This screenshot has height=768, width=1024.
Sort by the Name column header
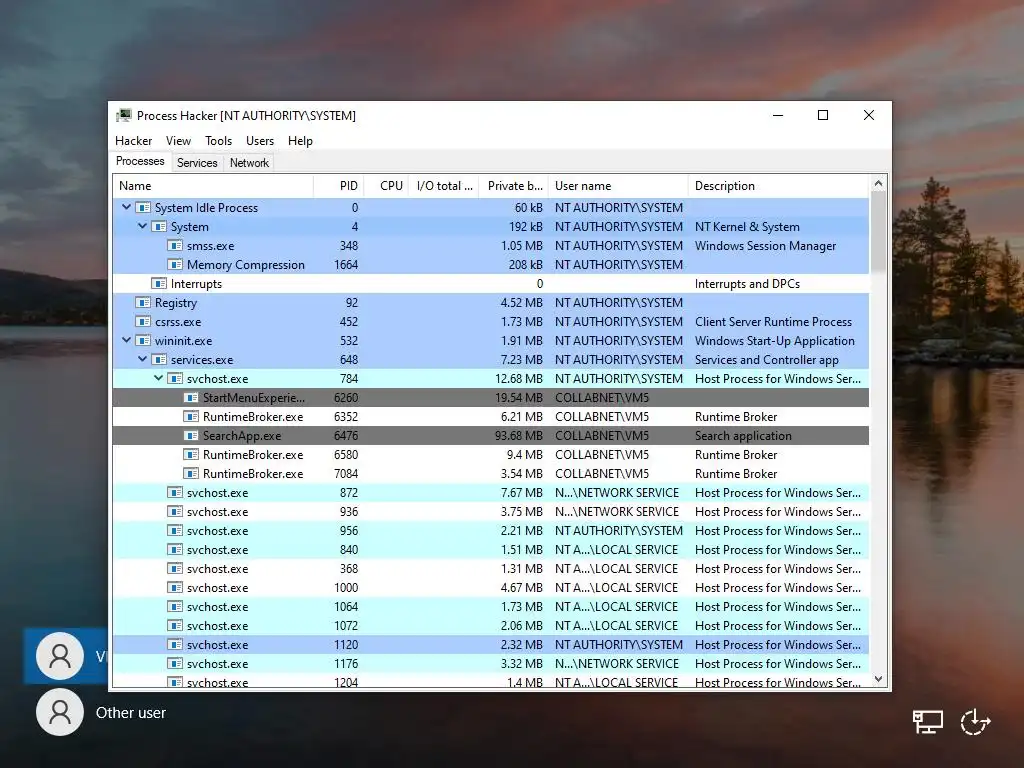(214, 185)
